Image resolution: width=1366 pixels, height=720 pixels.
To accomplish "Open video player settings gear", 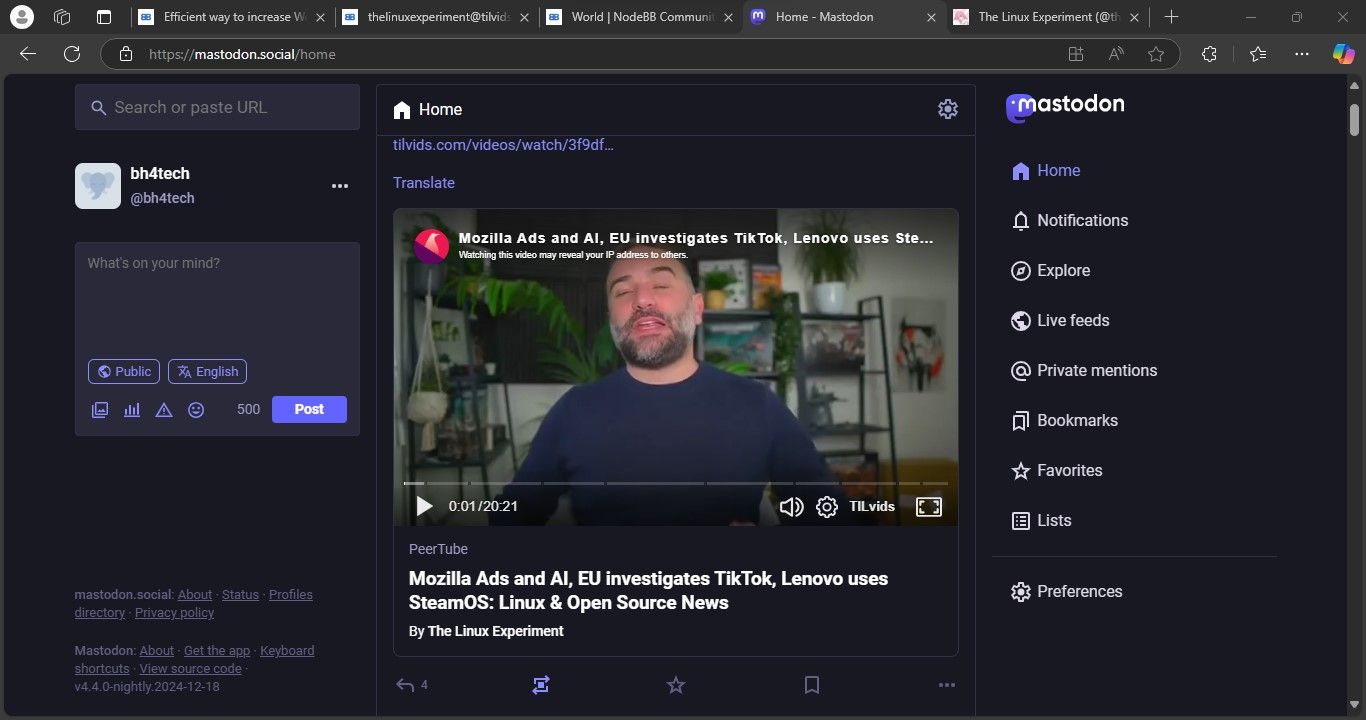I will [x=826, y=507].
